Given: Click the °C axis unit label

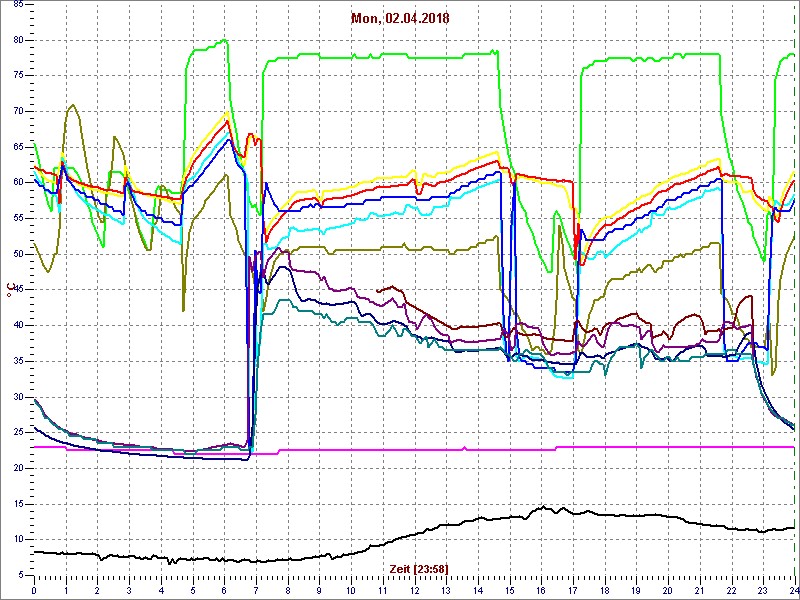Looking at the screenshot, I should 9,290.
